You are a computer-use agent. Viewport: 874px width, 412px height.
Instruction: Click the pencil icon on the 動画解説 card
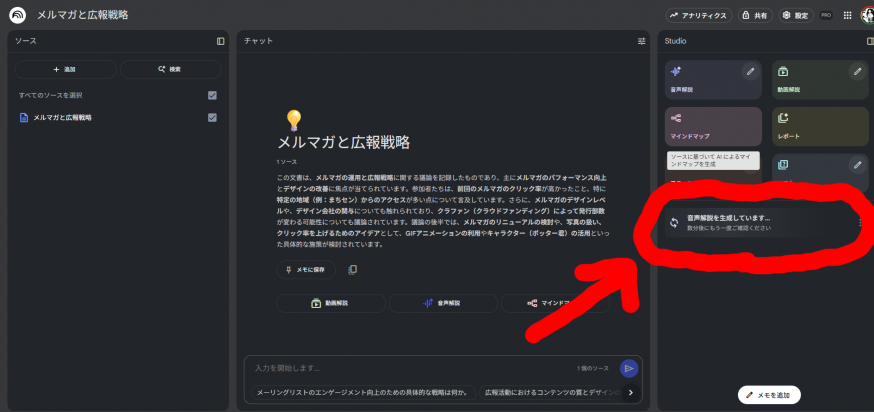pos(857,72)
